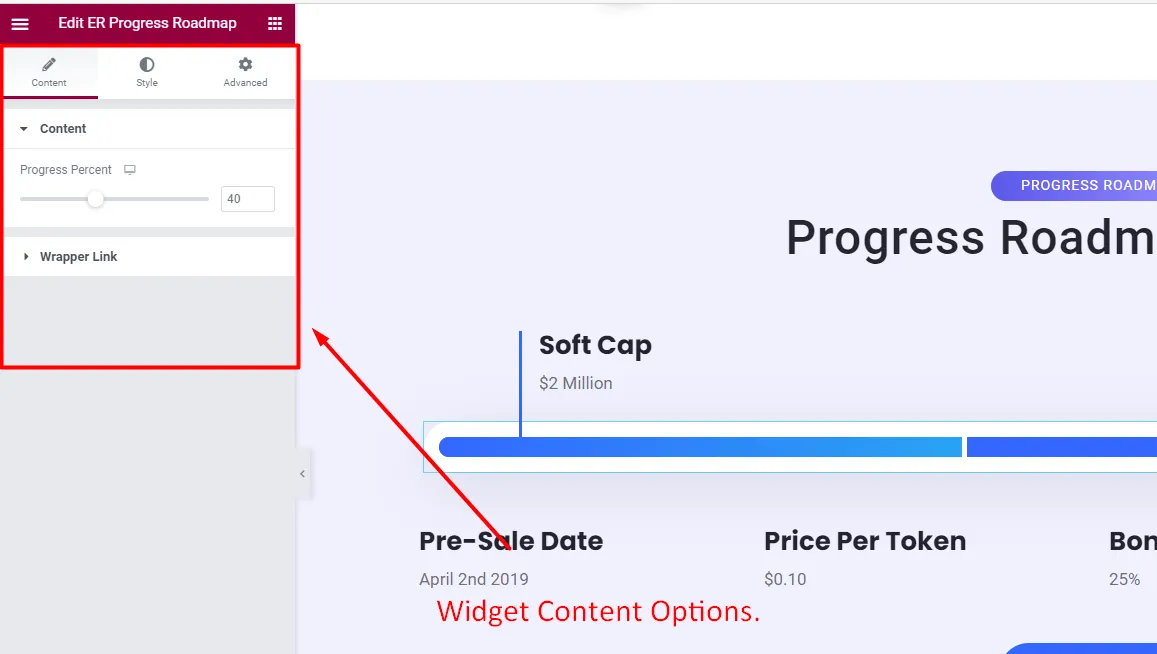
Task: Select the Soft Cap text element
Action: click(595, 344)
